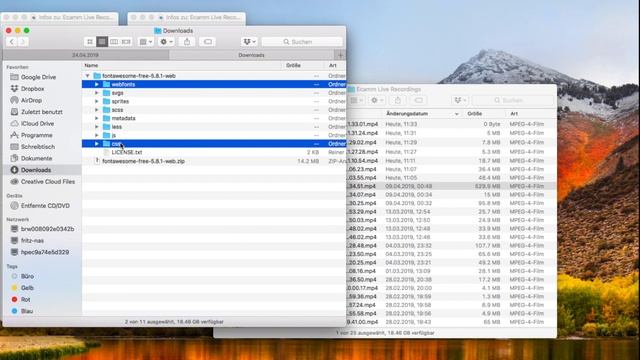This screenshot has width=640, height=360.
Task: Select the Gelb tag in sidebar
Action: pyautogui.click(x=27, y=288)
